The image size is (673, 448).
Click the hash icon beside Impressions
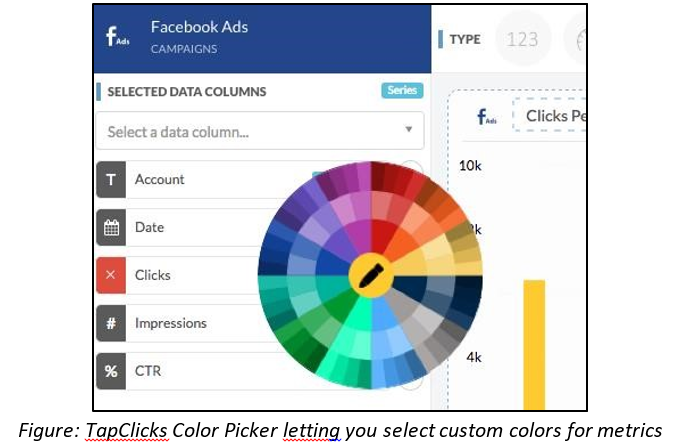111,323
